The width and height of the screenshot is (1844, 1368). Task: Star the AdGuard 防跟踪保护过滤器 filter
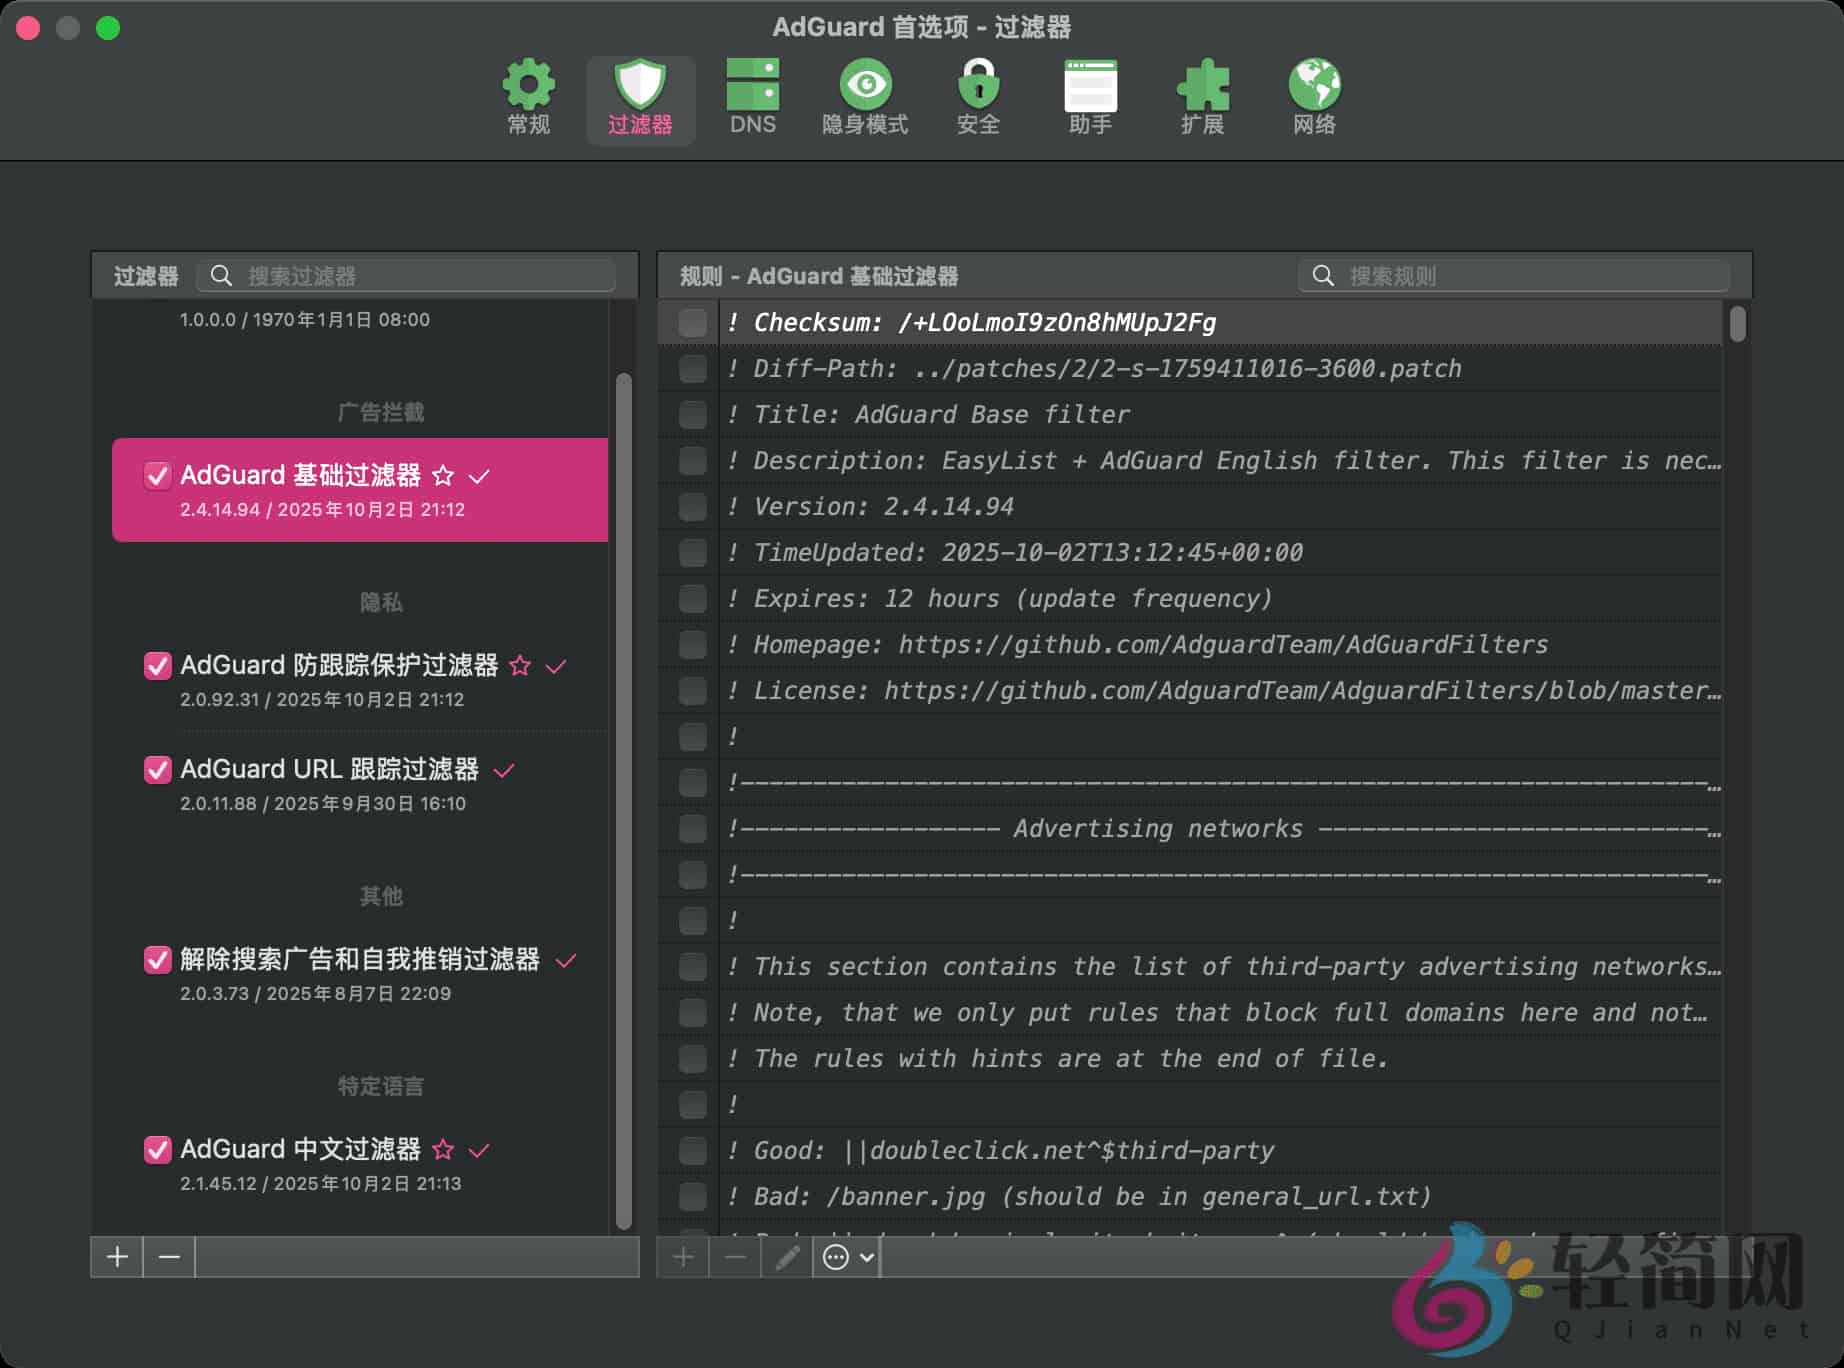point(521,666)
